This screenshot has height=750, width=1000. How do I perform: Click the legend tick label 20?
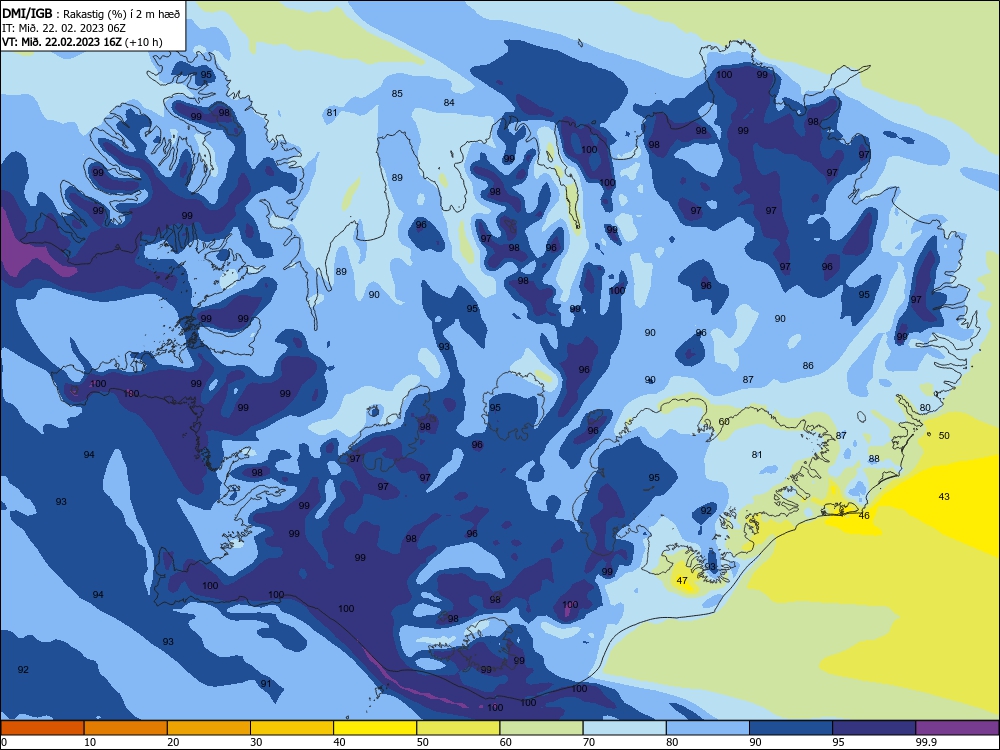pos(173,742)
